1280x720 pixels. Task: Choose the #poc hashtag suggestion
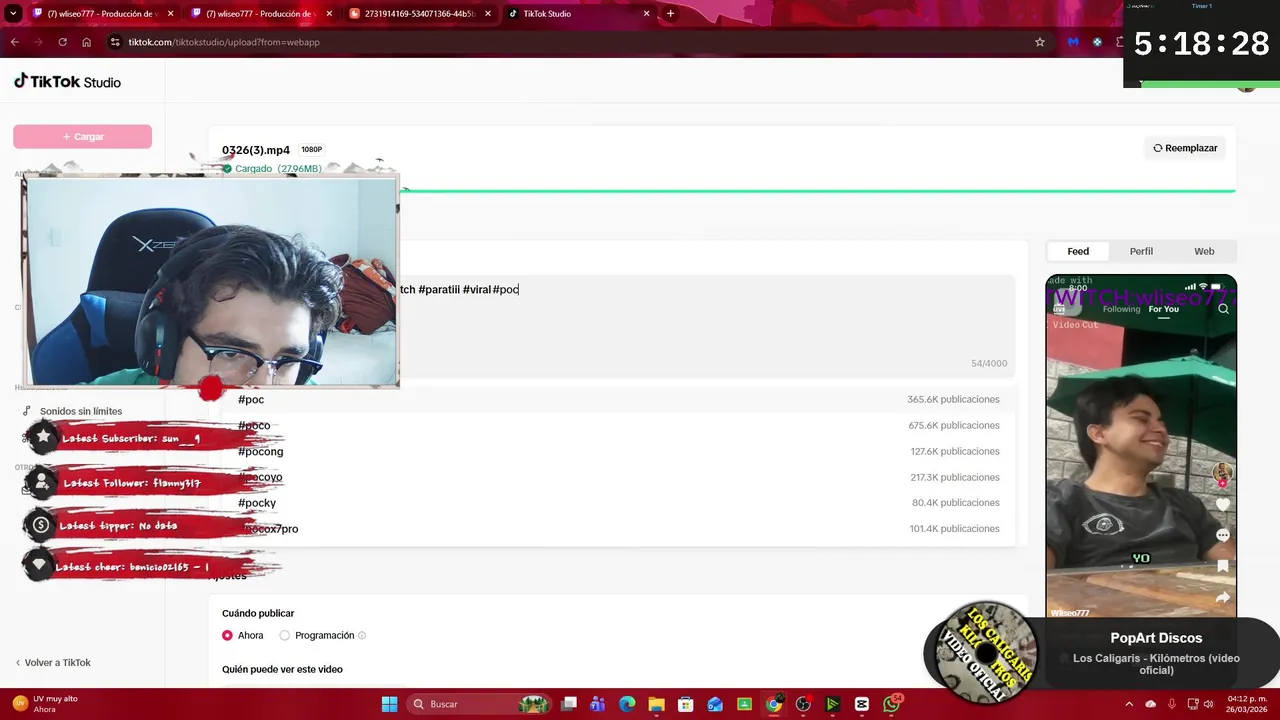(618, 400)
